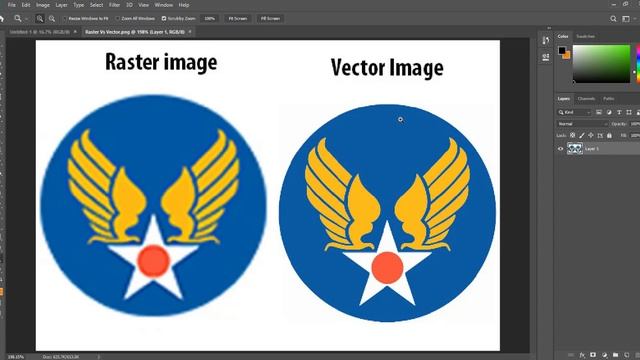Filter layers by adjustment layers icon
The width and height of the screenshot is (640, 360).
609,112
